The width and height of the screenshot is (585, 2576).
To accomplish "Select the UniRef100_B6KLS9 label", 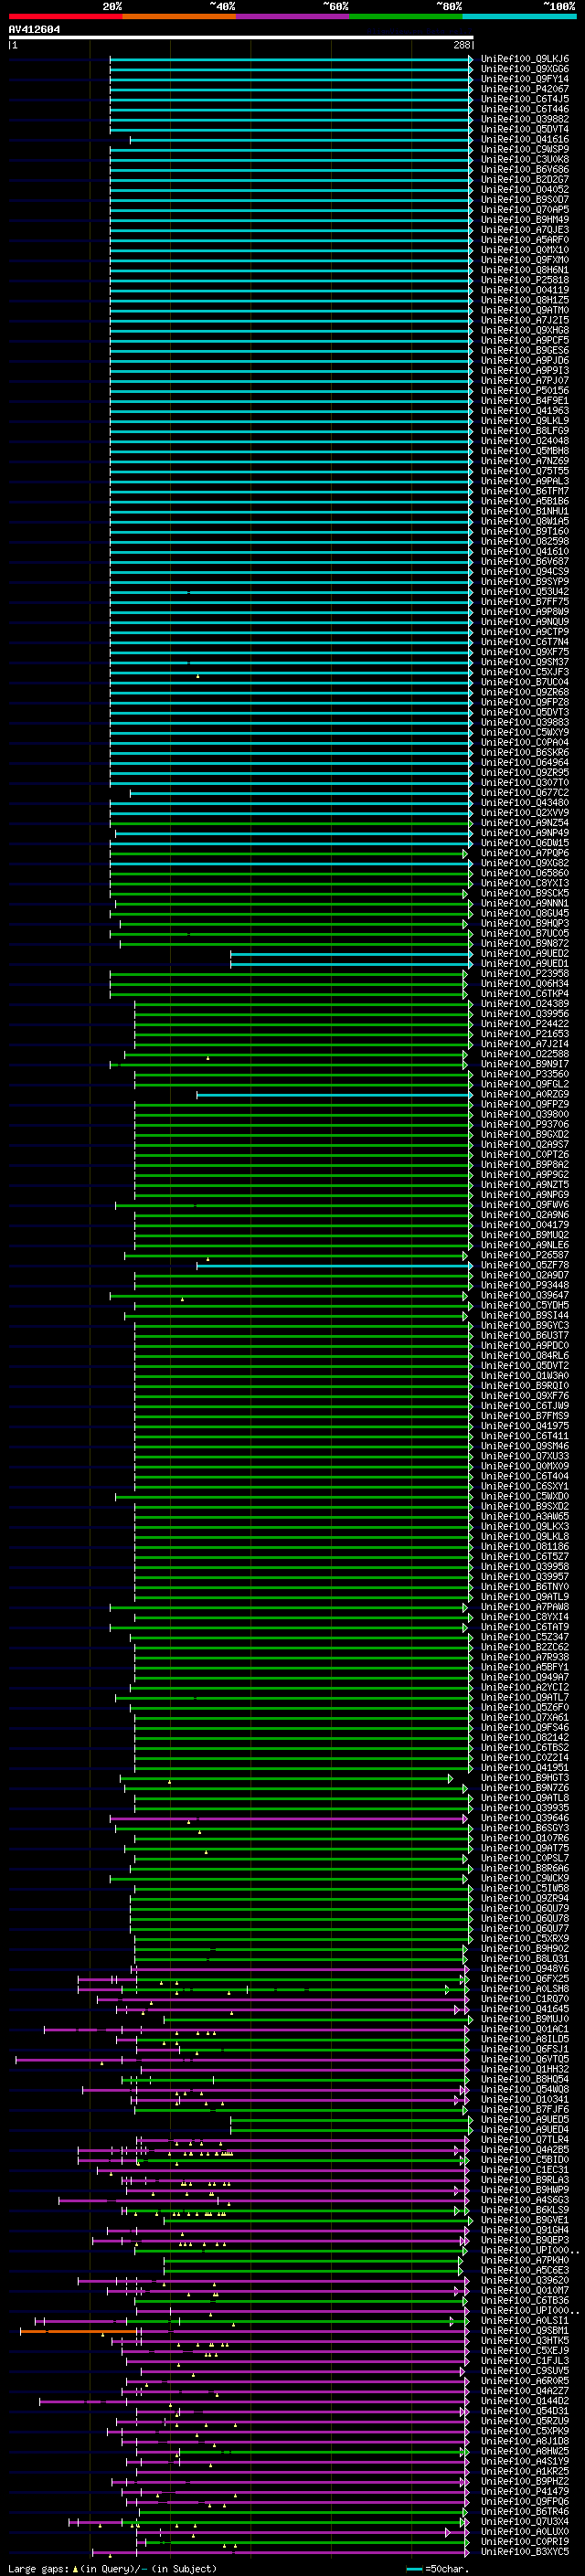I will coord(525,2210).
